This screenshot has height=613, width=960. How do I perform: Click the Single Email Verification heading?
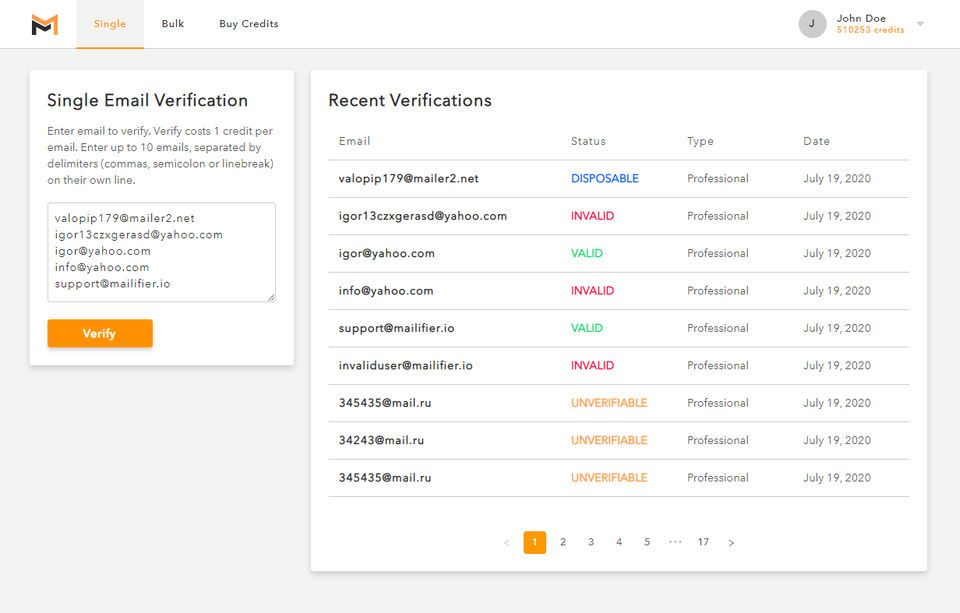coord(148,100)
